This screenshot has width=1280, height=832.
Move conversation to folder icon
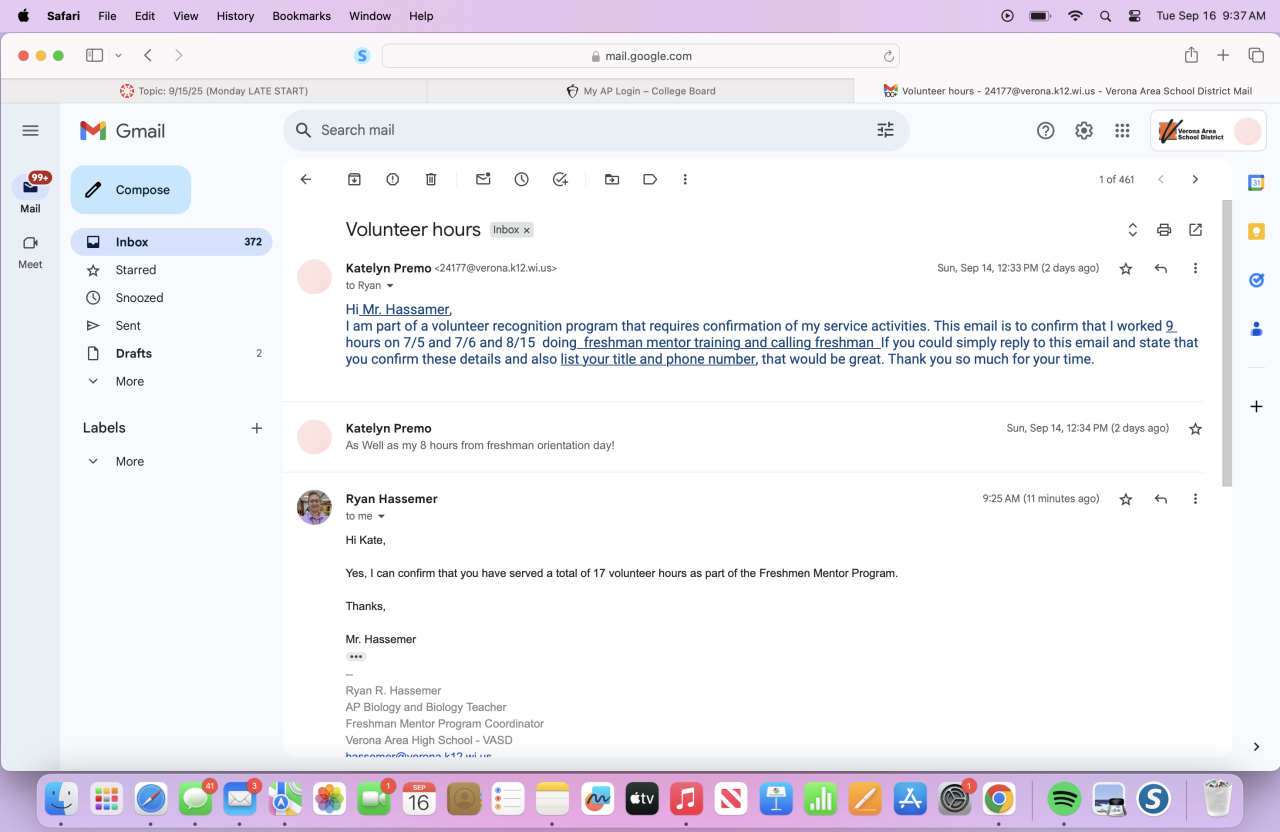point(612,179)
